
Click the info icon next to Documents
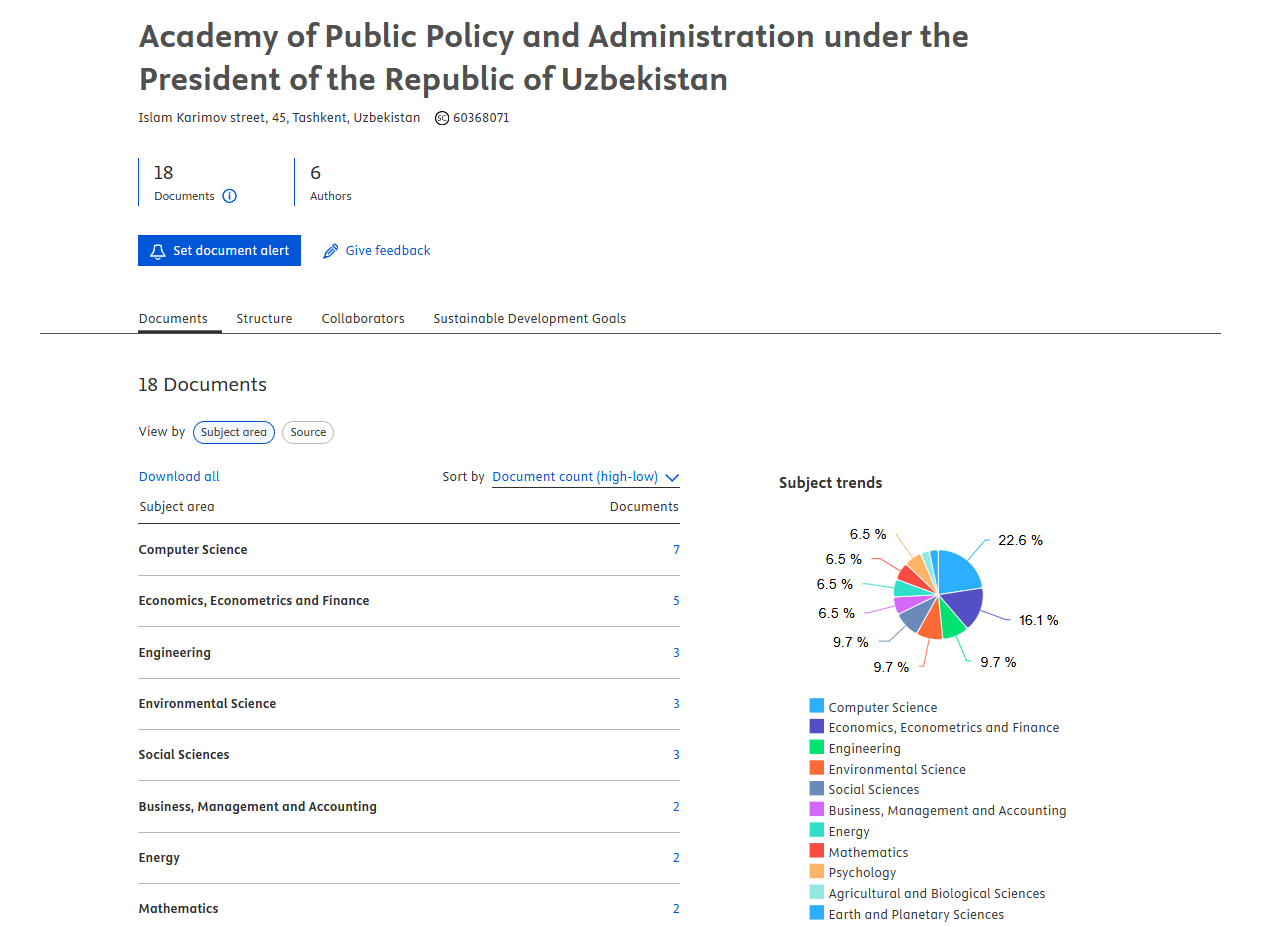click(x=229, y=196)
